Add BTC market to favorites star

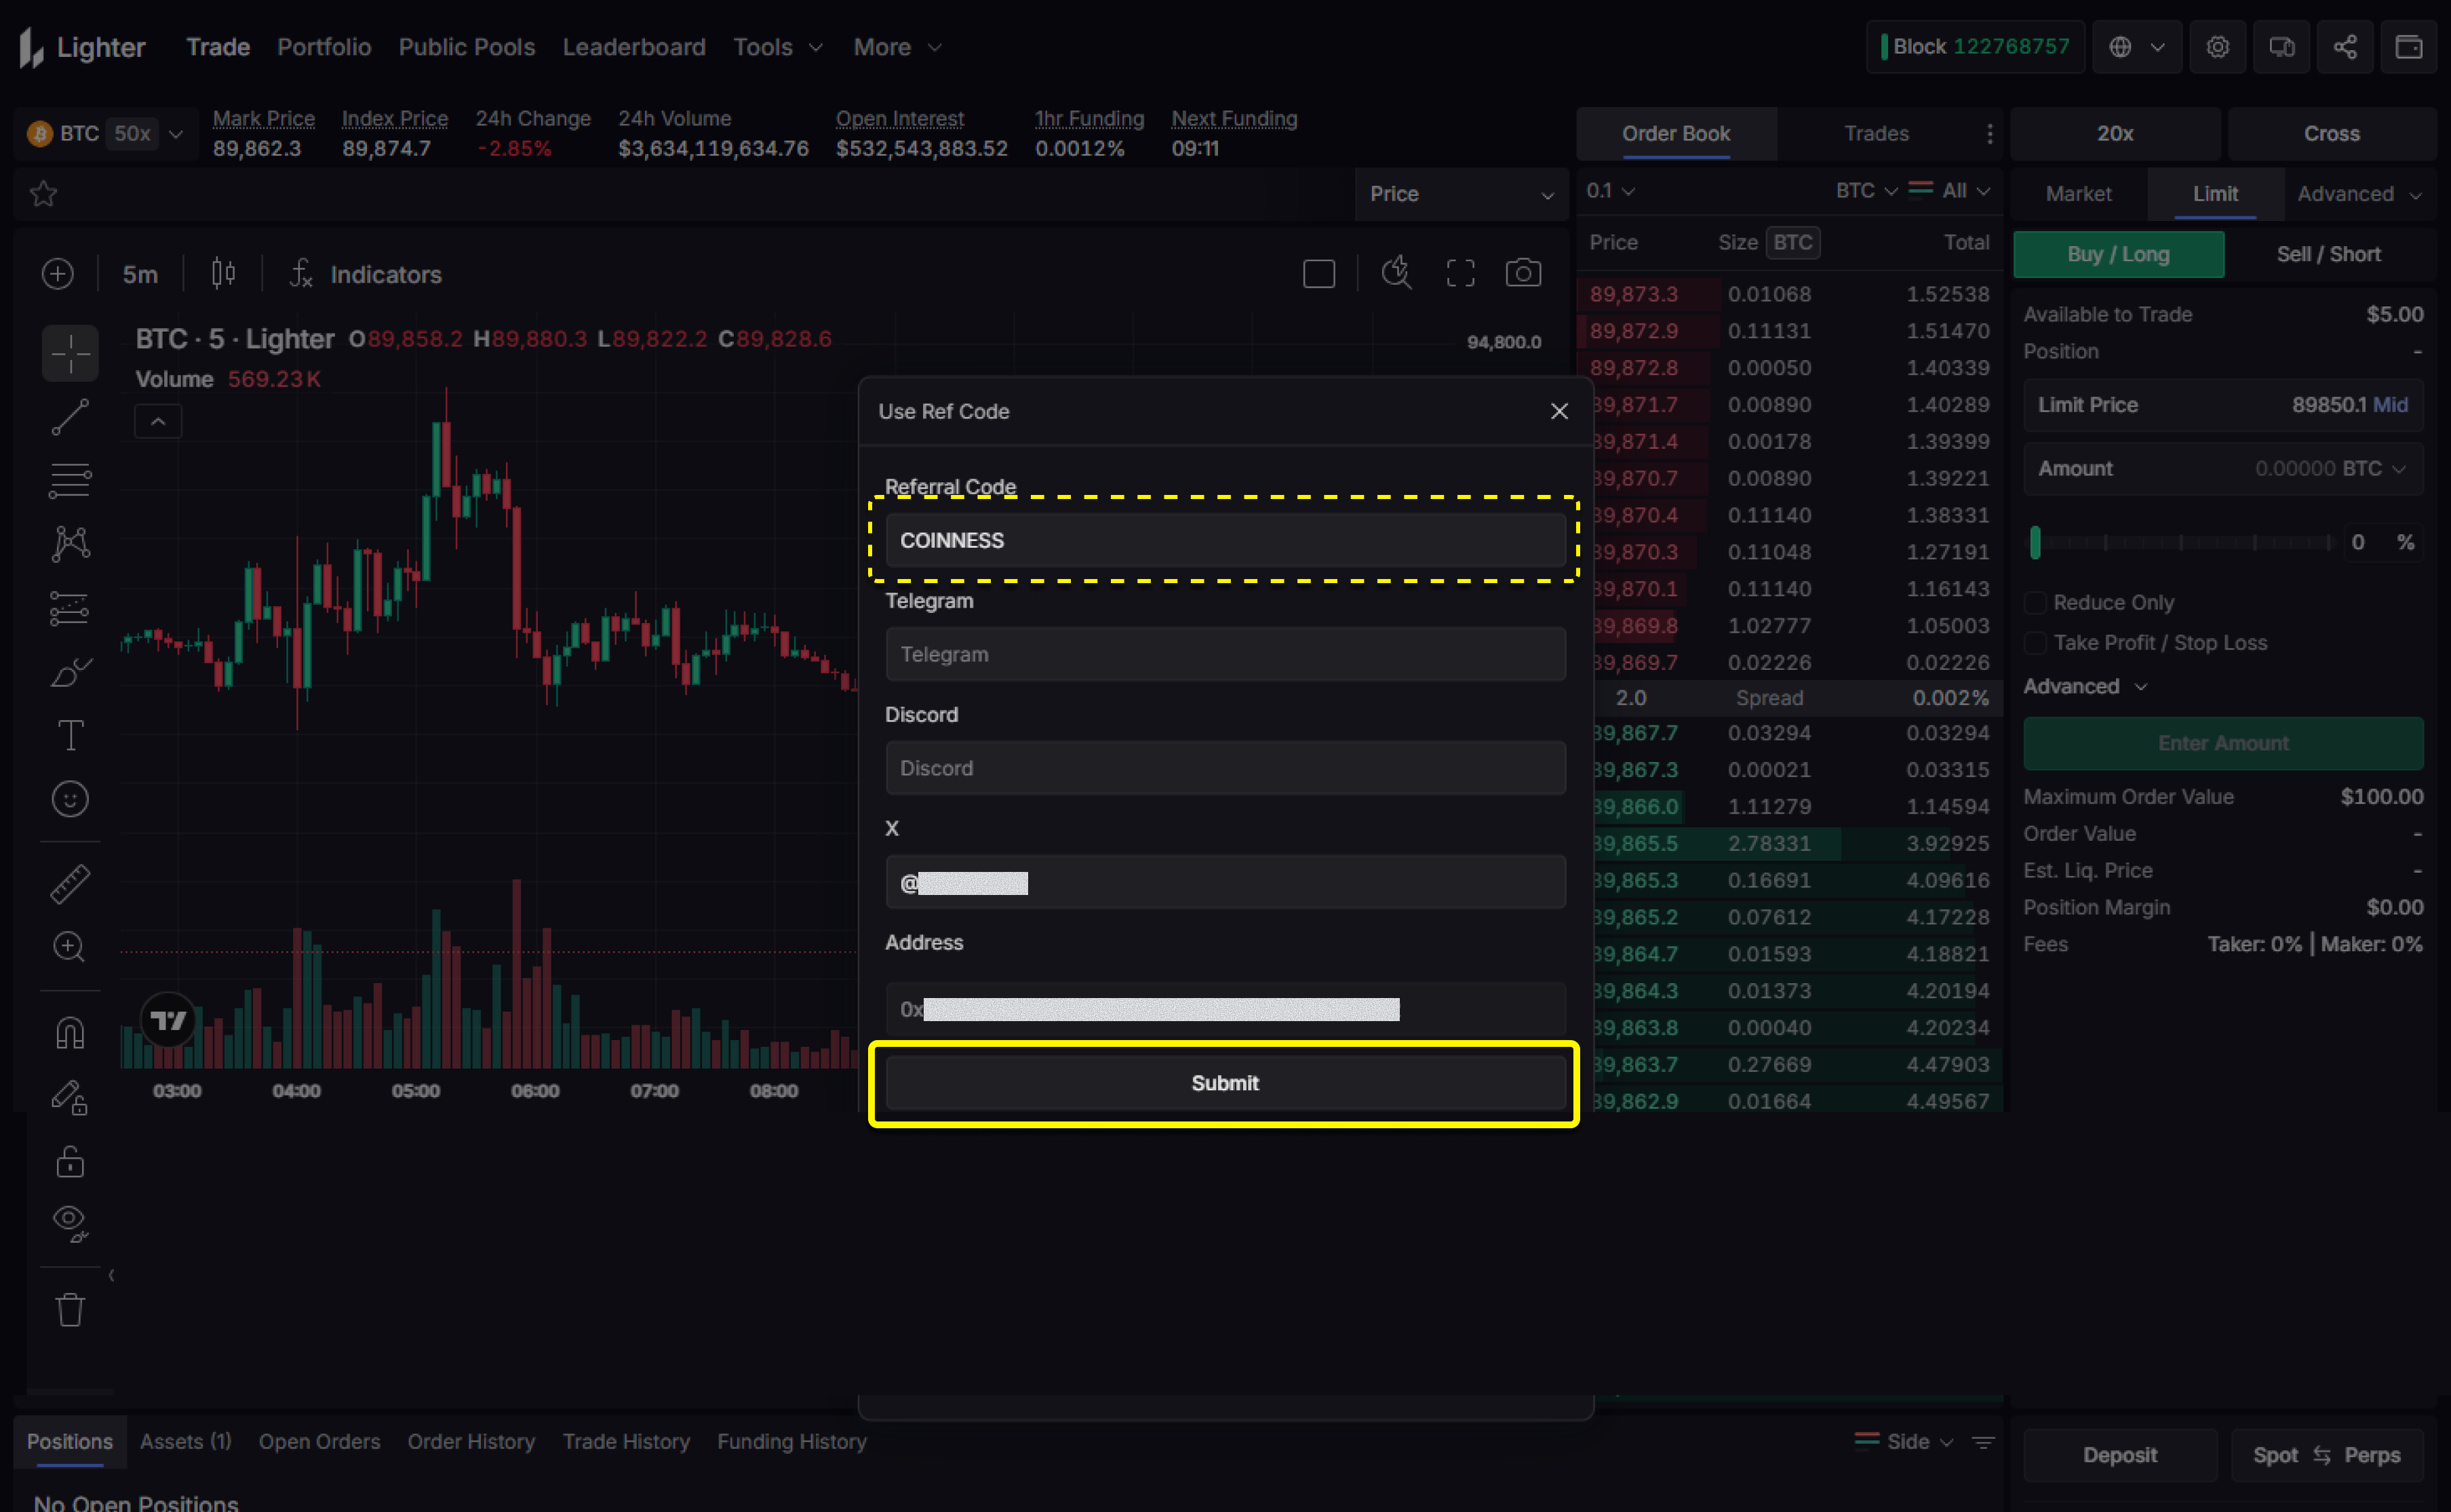point(43,193)
